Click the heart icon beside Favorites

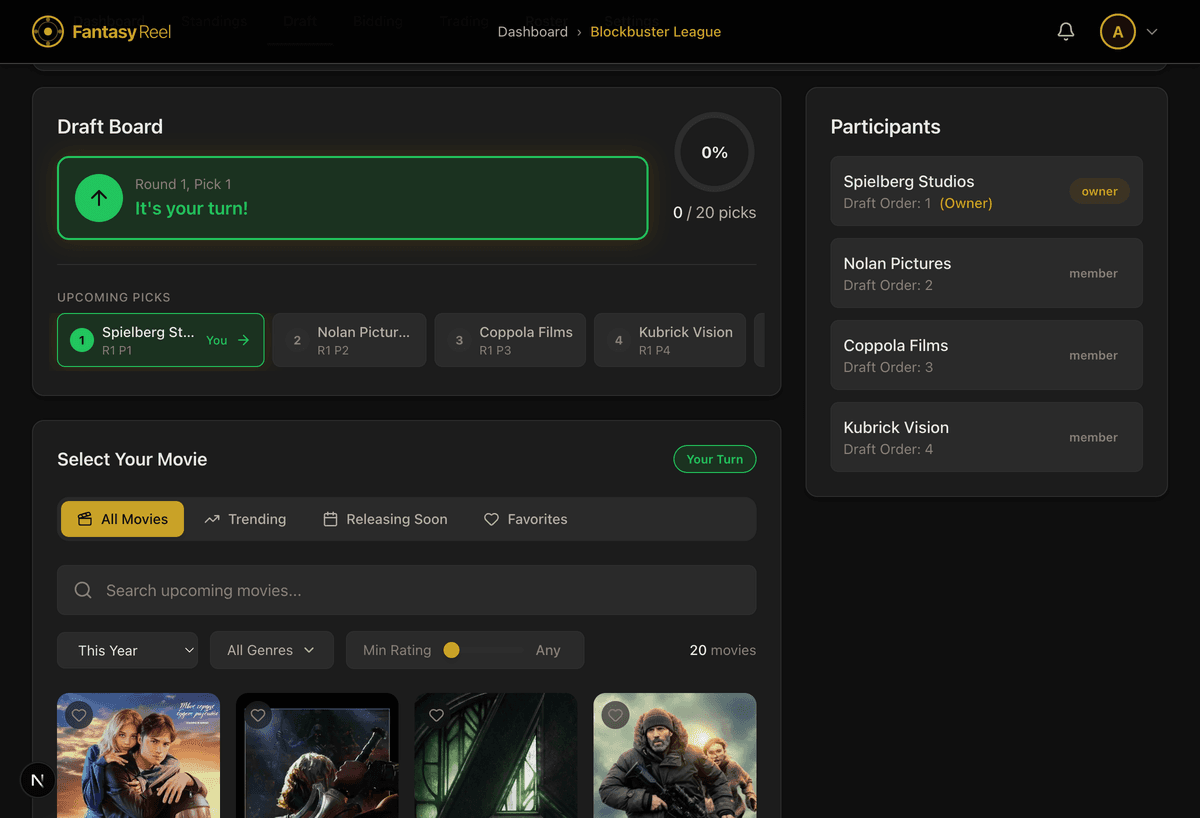tap(491, 519)
